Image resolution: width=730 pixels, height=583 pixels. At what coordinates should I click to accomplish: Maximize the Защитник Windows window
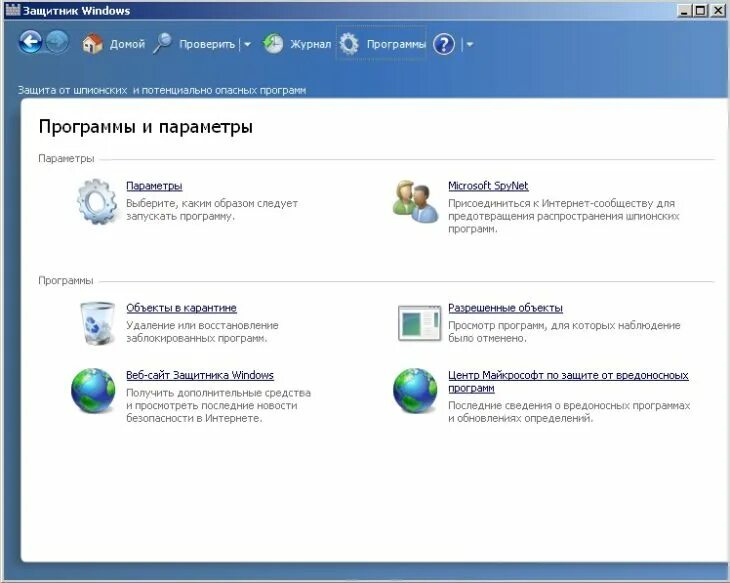[x=700, y=10]
